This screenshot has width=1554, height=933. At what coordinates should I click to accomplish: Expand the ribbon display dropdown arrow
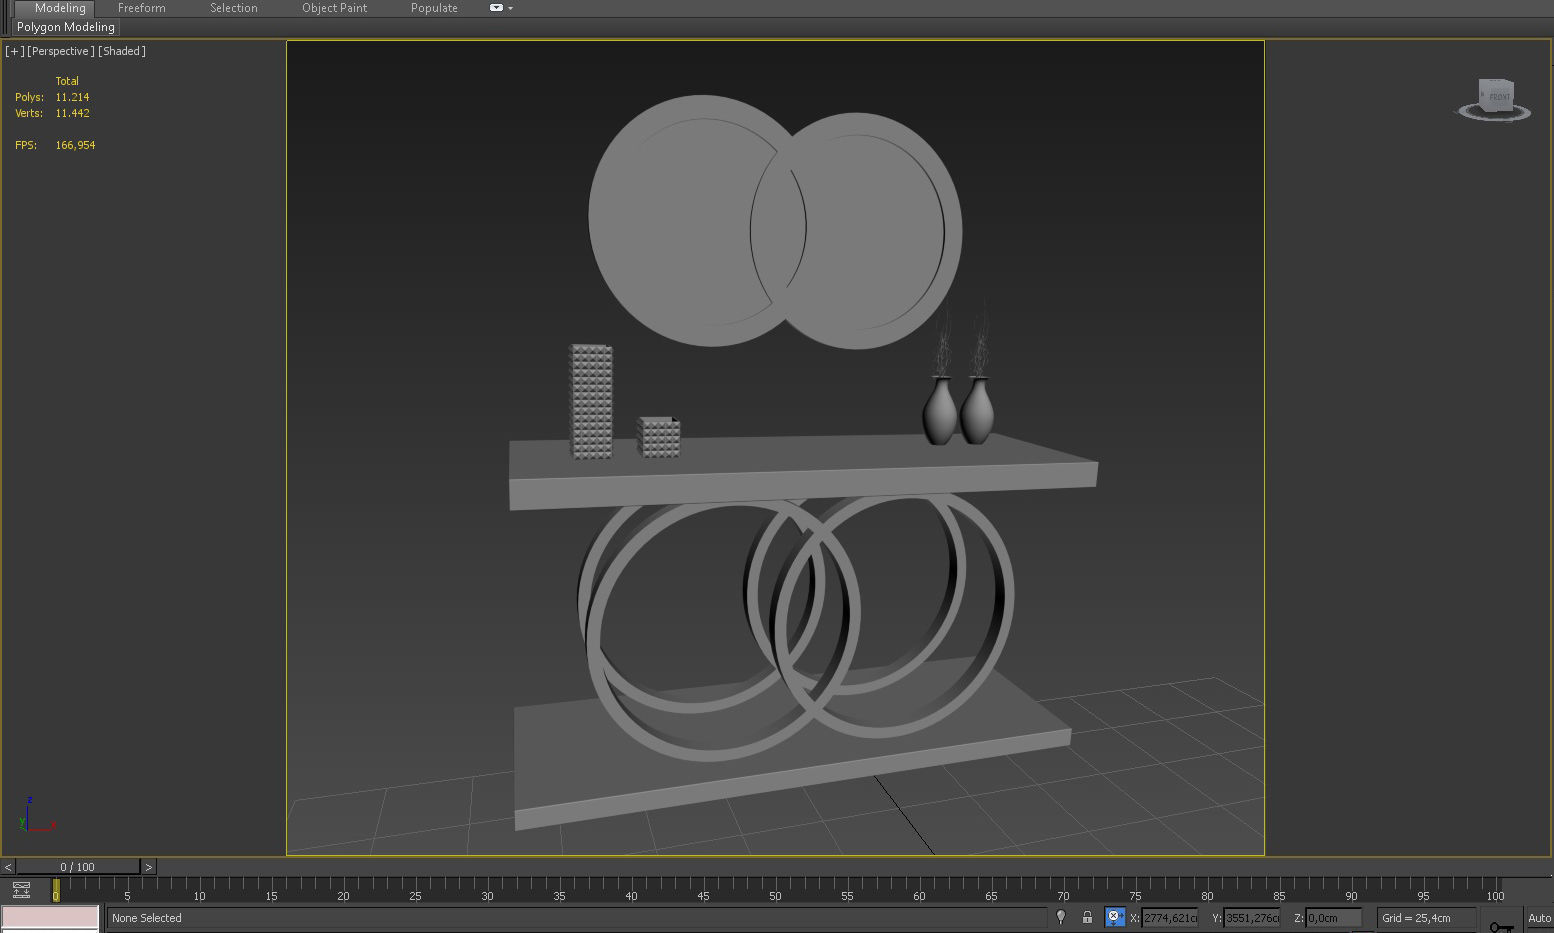pyautogui.click(x=511, y=8)
